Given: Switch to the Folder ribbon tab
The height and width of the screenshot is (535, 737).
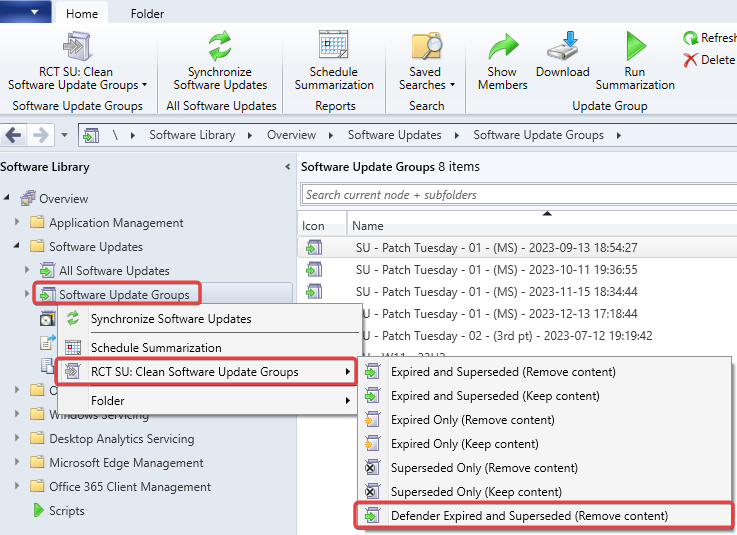Looking at the screenshot, I should click(x=147, y=14).
